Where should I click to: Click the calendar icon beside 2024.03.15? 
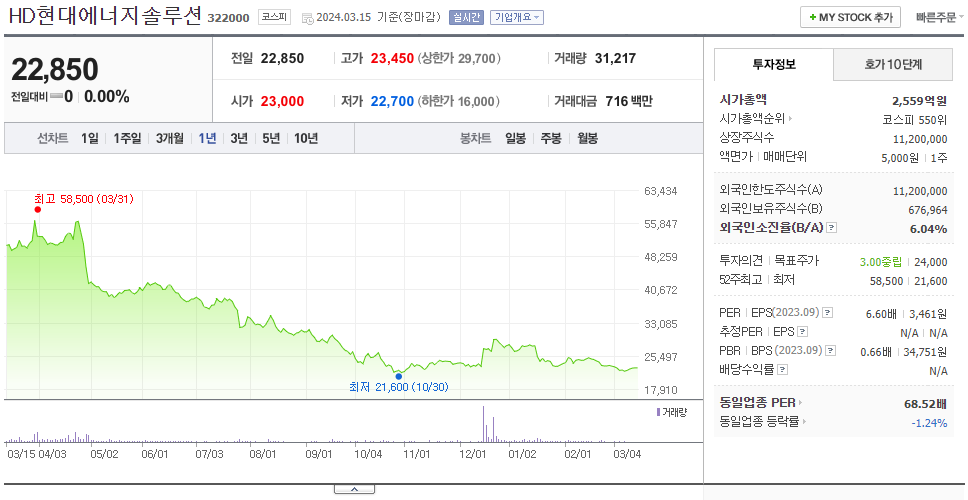307,19
